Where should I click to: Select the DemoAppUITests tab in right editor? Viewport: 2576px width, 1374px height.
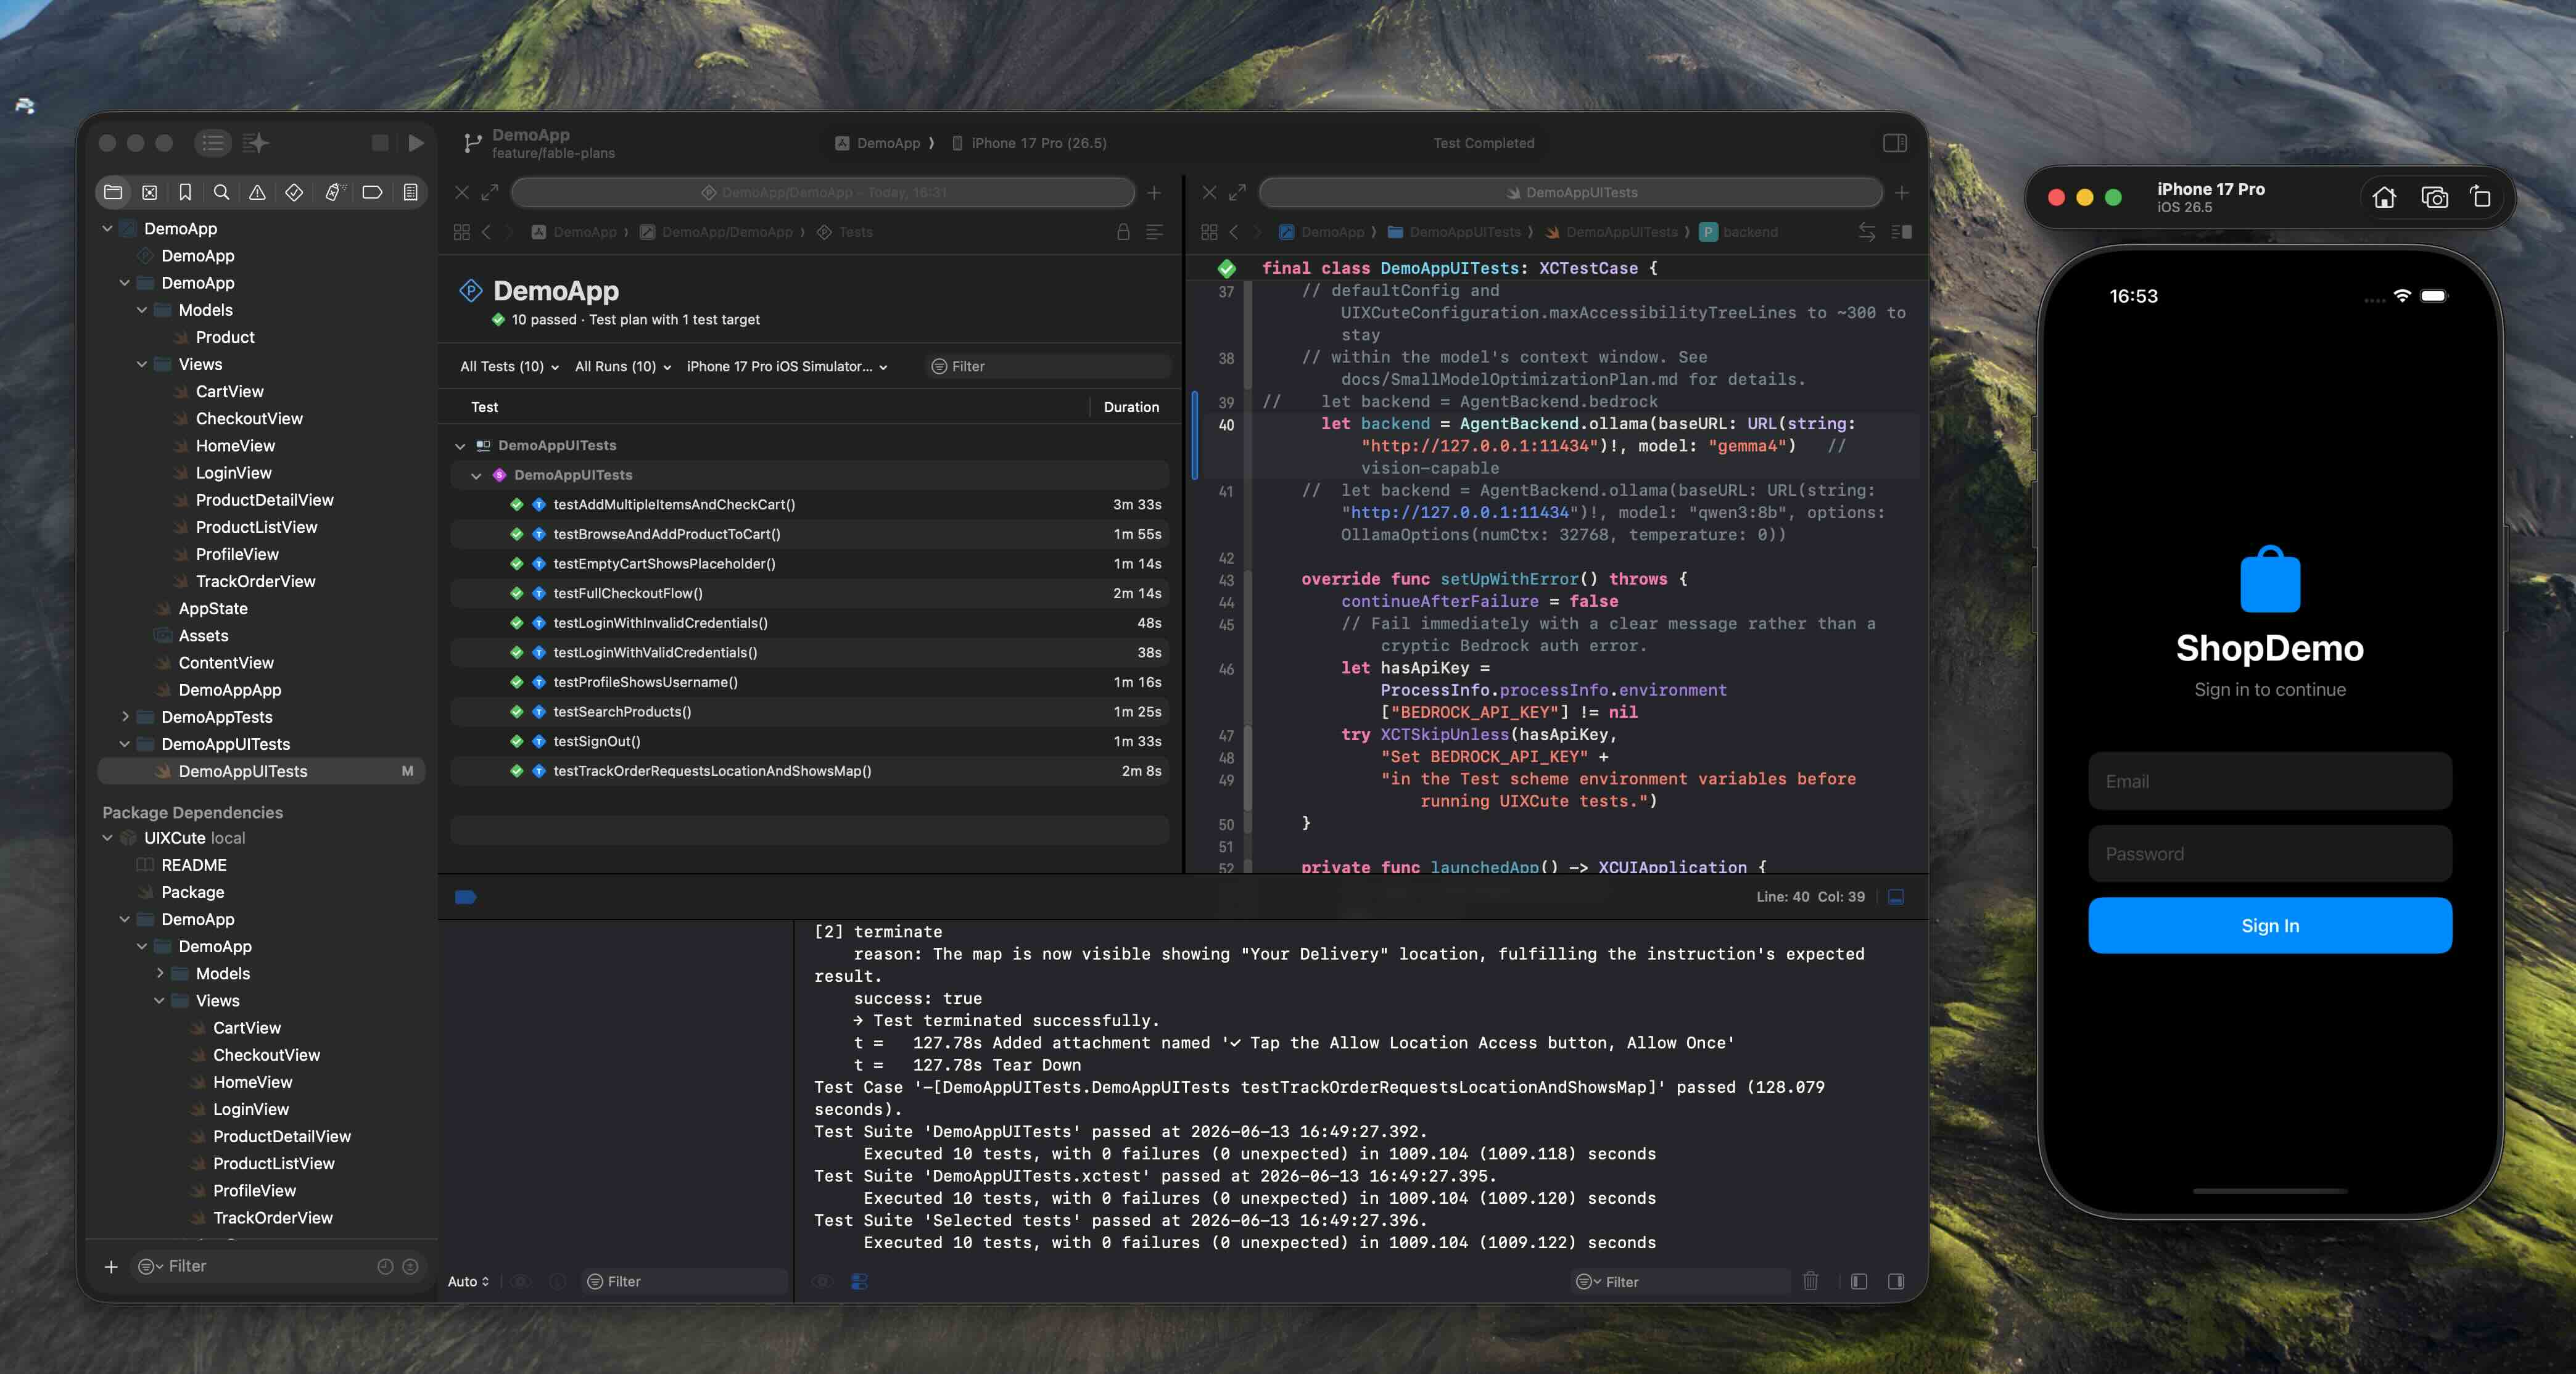[1570, 192]
